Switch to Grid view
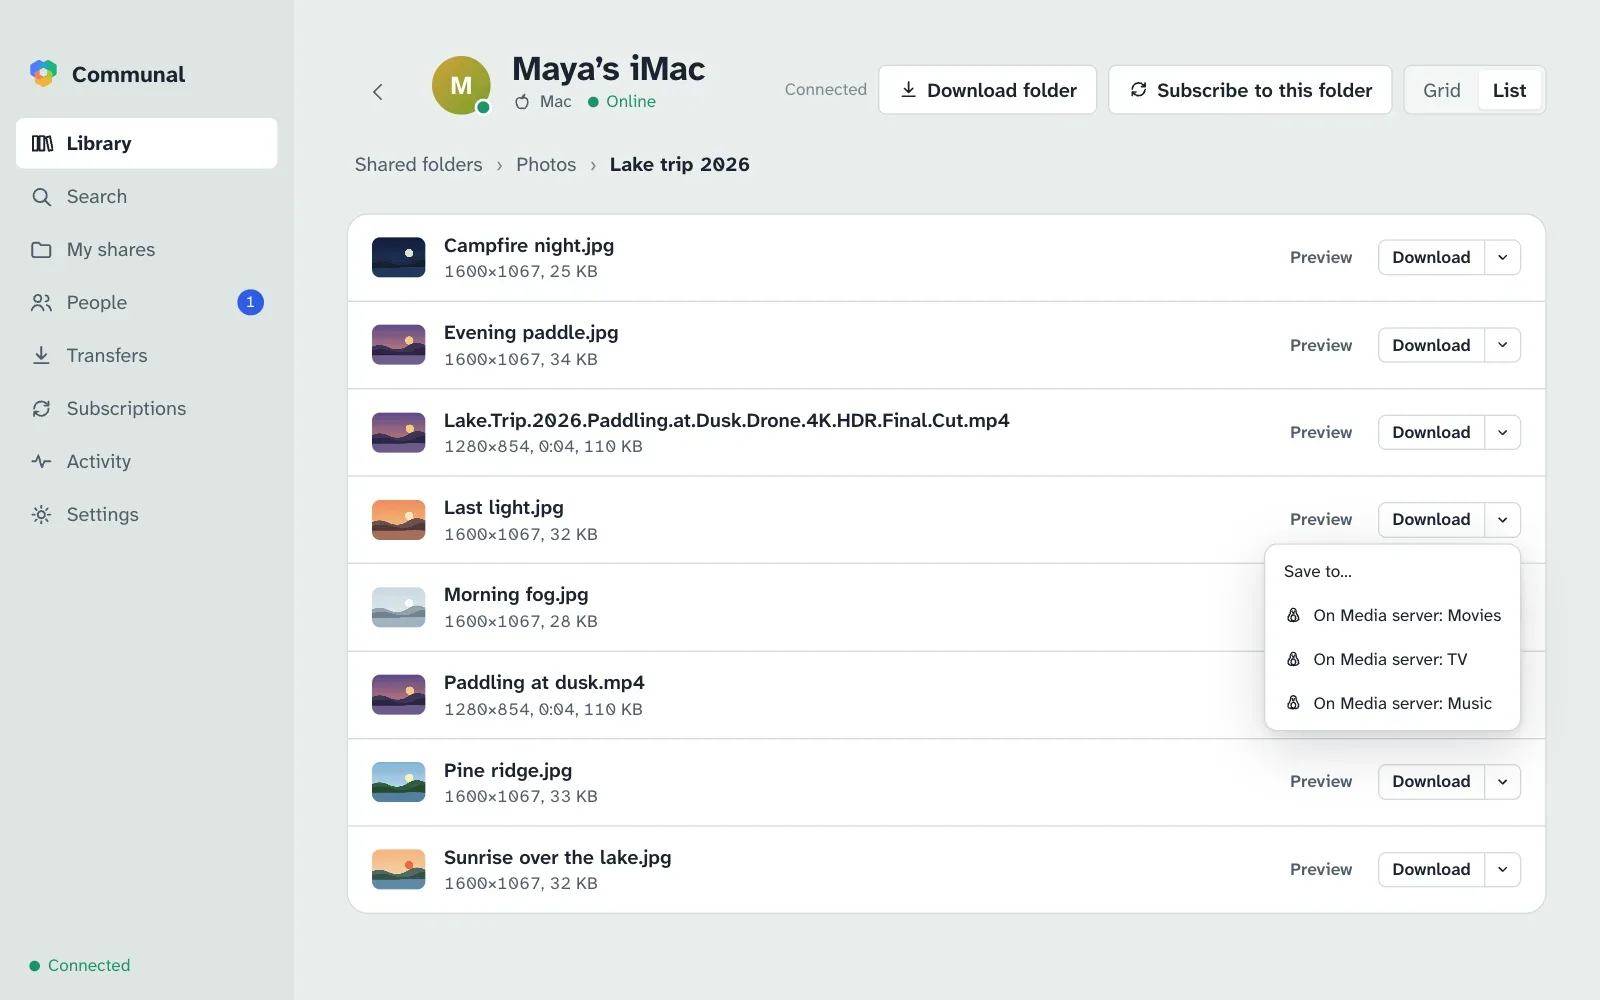 pos(1441,90)
